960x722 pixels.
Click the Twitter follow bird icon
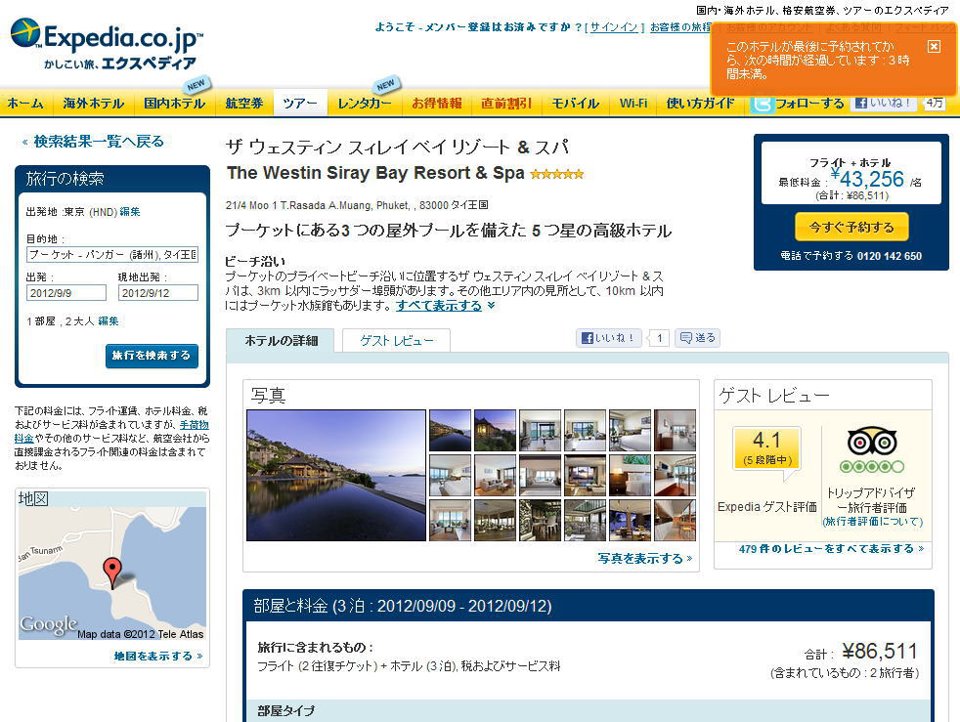click(x=762, y=103)
